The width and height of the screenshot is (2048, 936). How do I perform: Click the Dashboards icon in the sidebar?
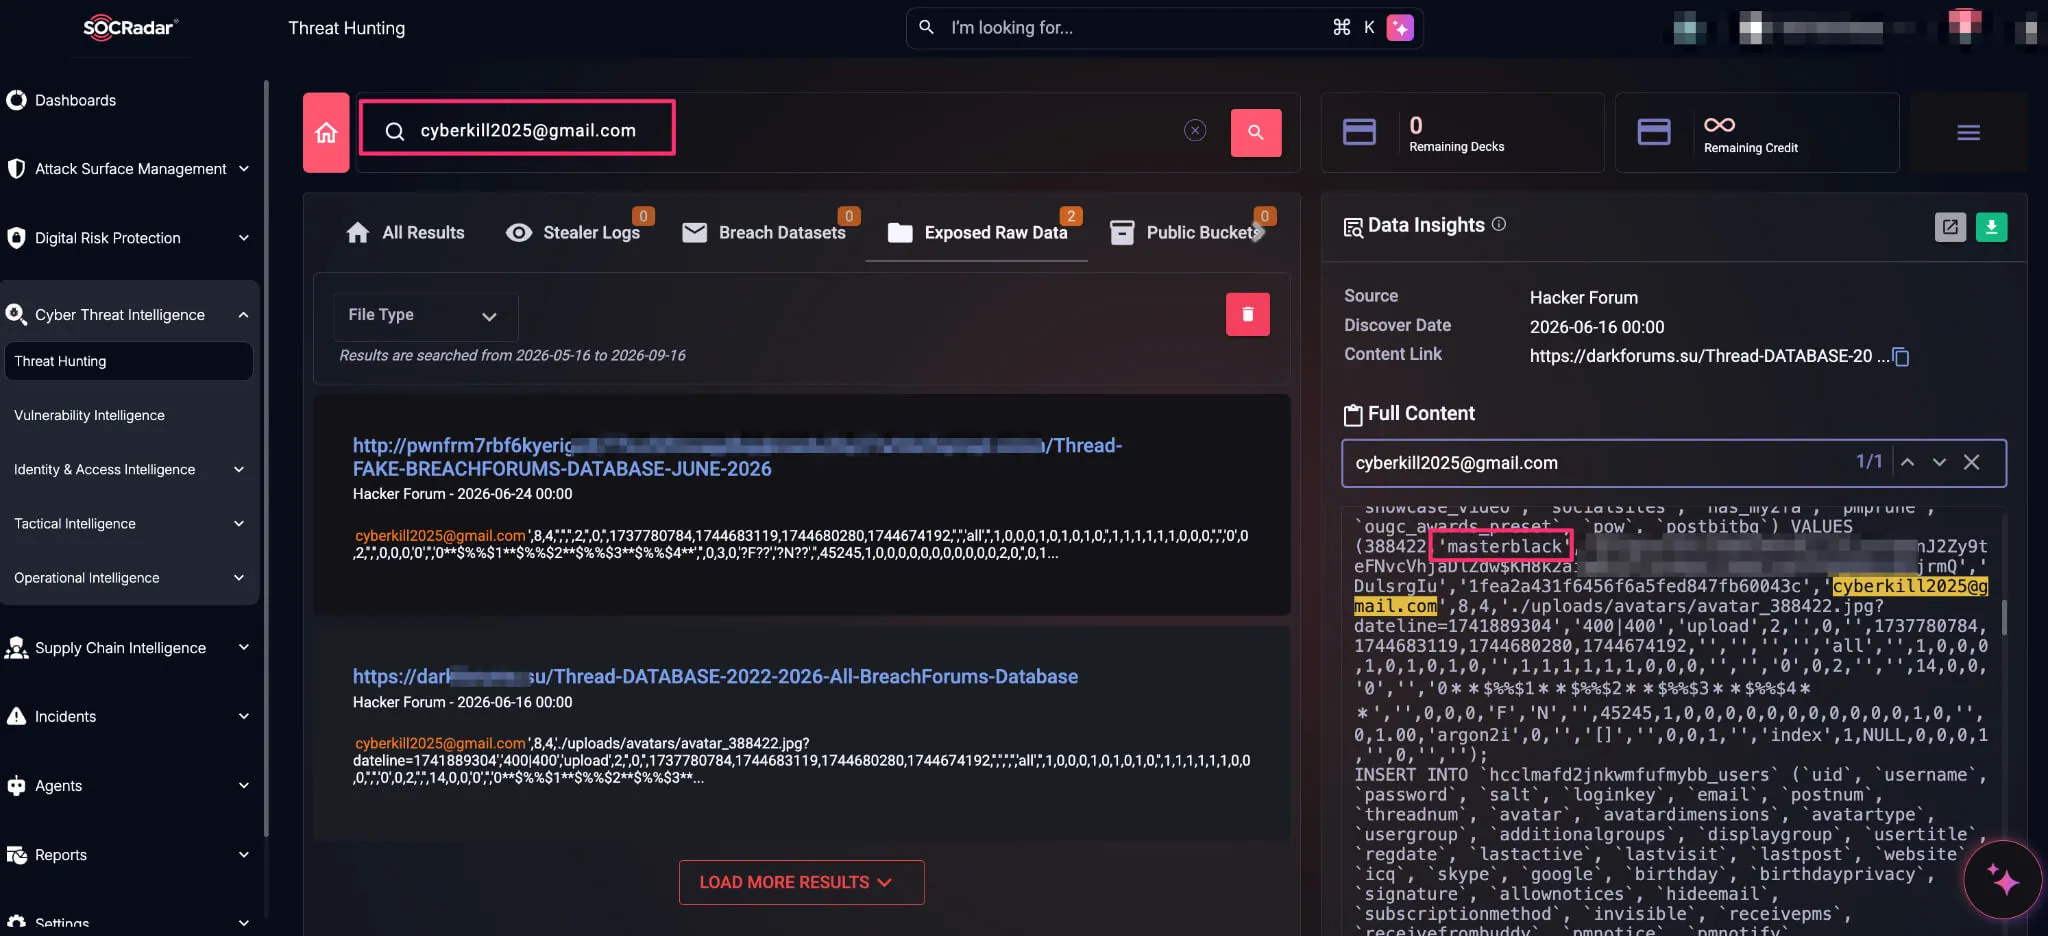[x=16, y=100]
